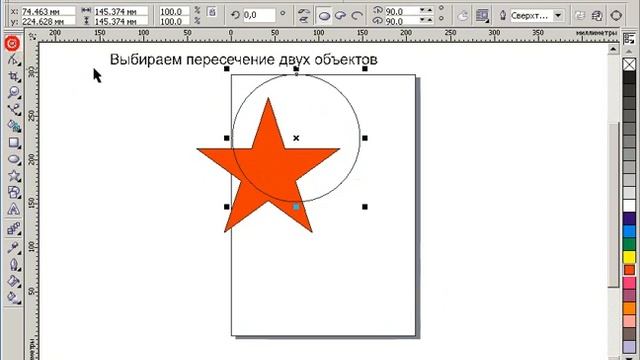Click the ending angle 90.0 field
The image size is (640, 360).
(x=401, y=21)
